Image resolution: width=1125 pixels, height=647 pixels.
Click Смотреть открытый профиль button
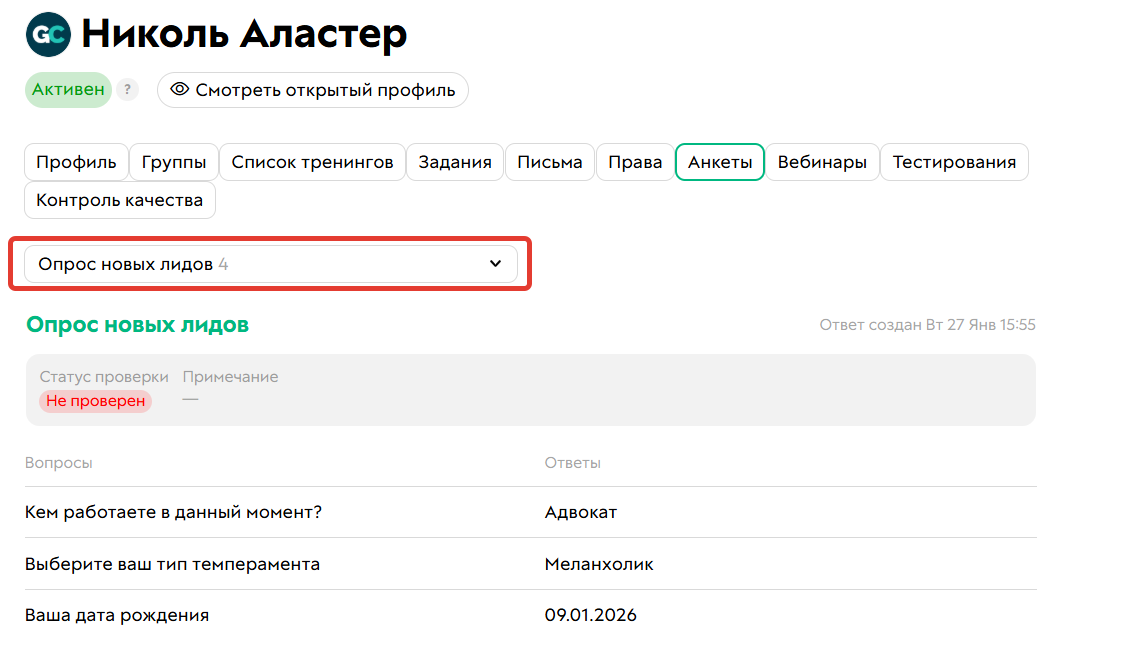tap(311, 90)
